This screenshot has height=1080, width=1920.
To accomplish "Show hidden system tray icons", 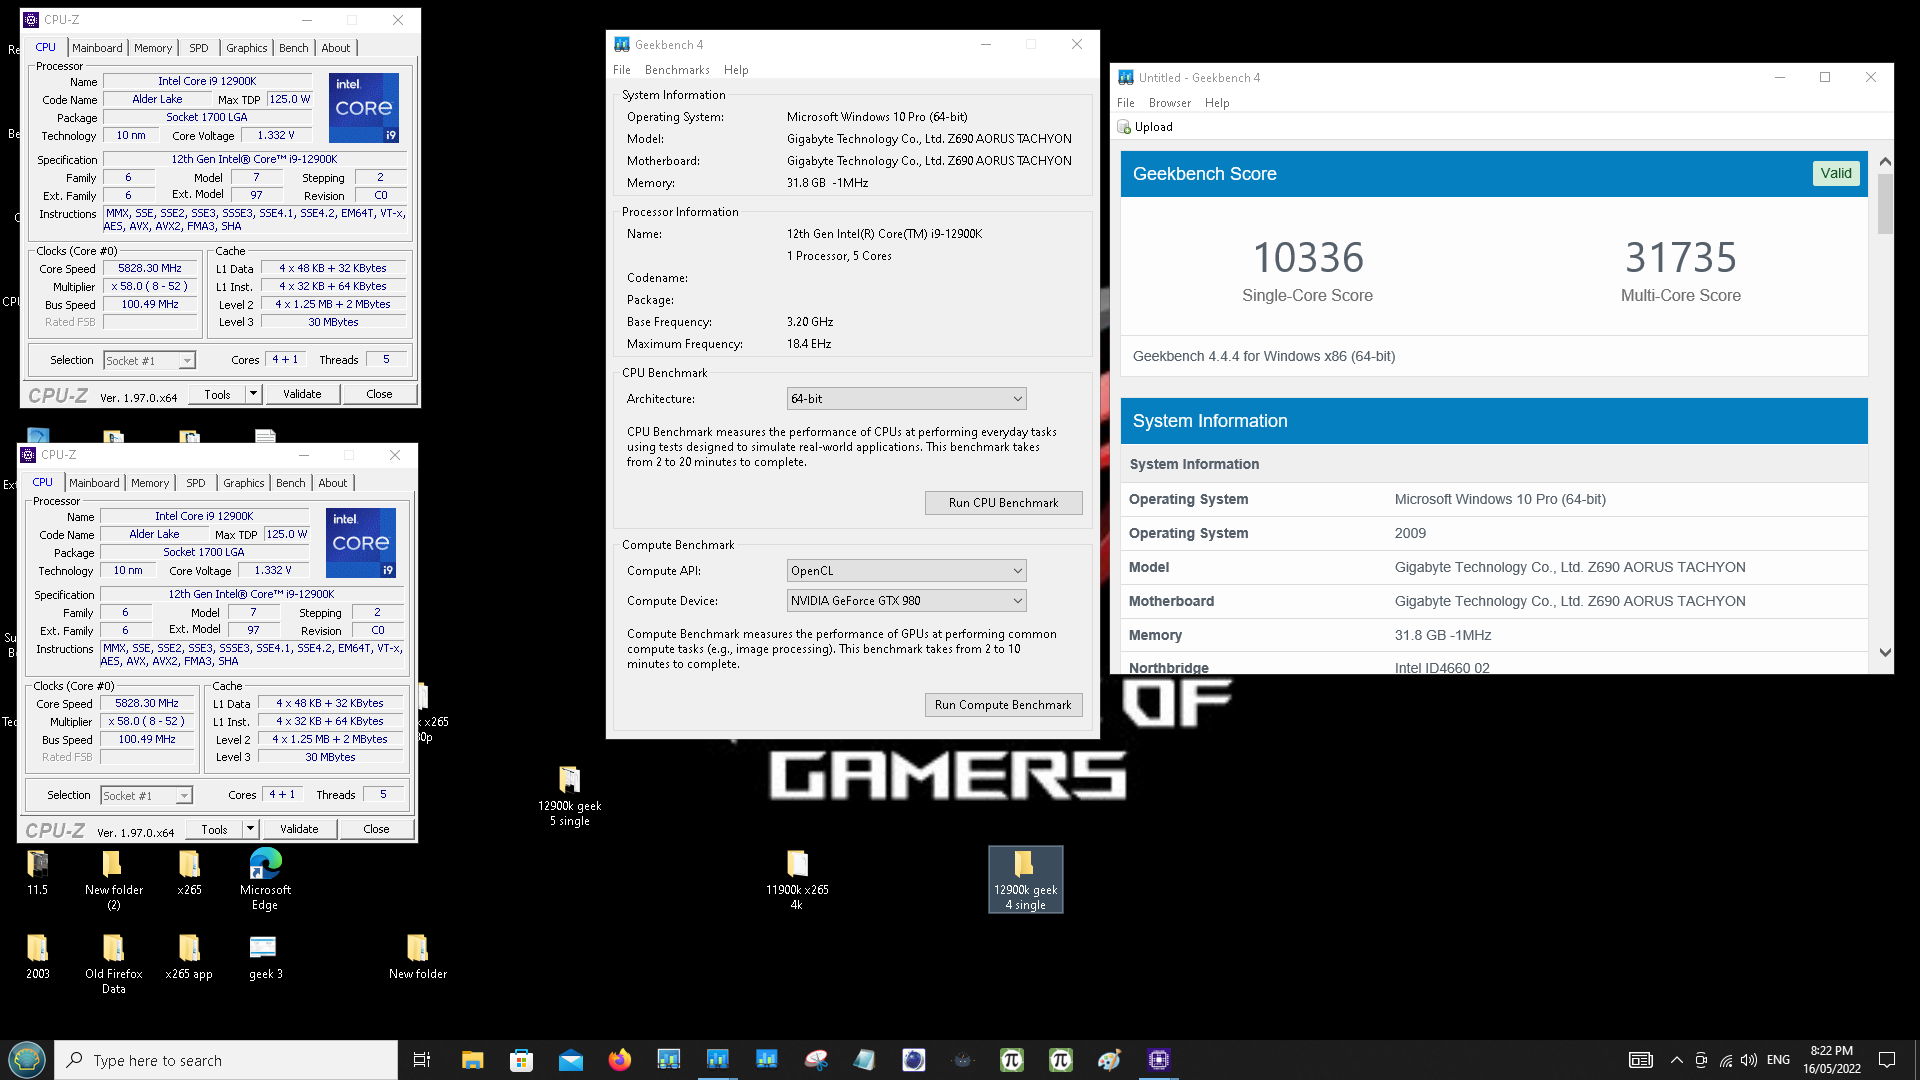I will (x=1677, y=1060).
